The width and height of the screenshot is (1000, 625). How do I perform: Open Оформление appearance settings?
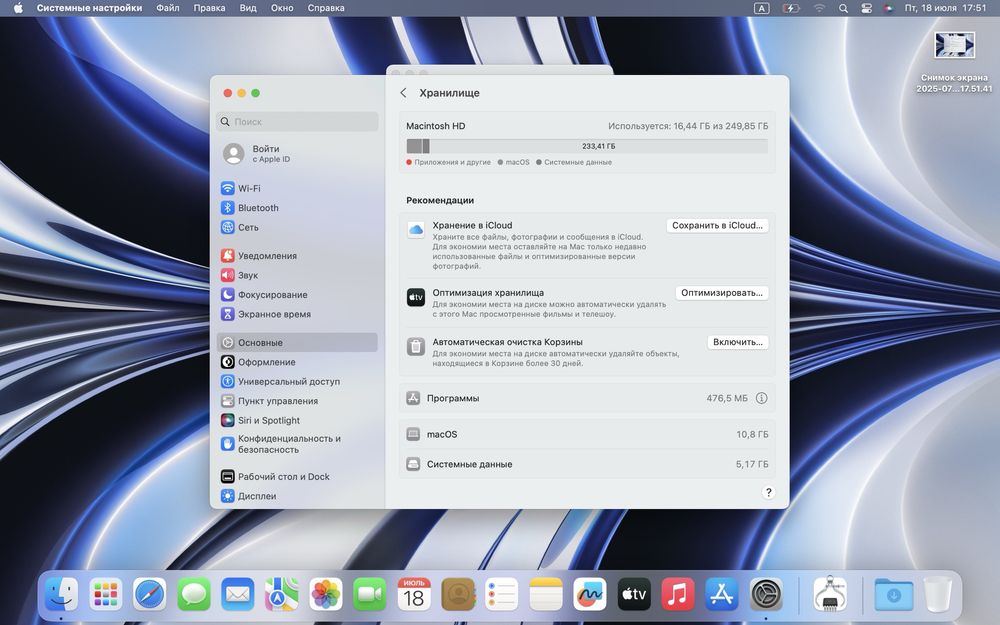click(297, 362)
